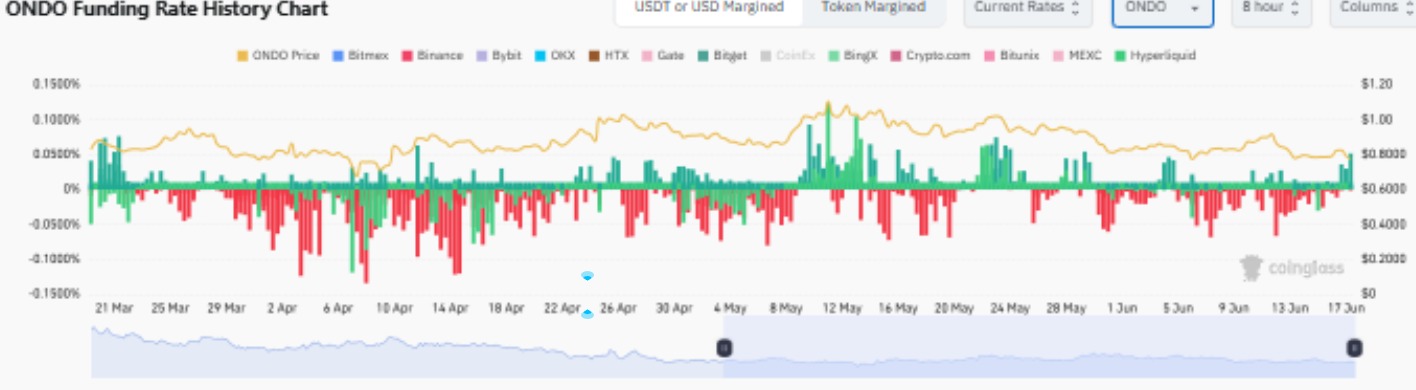Toggle HTX series in the legend
This screenshot has height=390, width=1416.
coord(608,56)
